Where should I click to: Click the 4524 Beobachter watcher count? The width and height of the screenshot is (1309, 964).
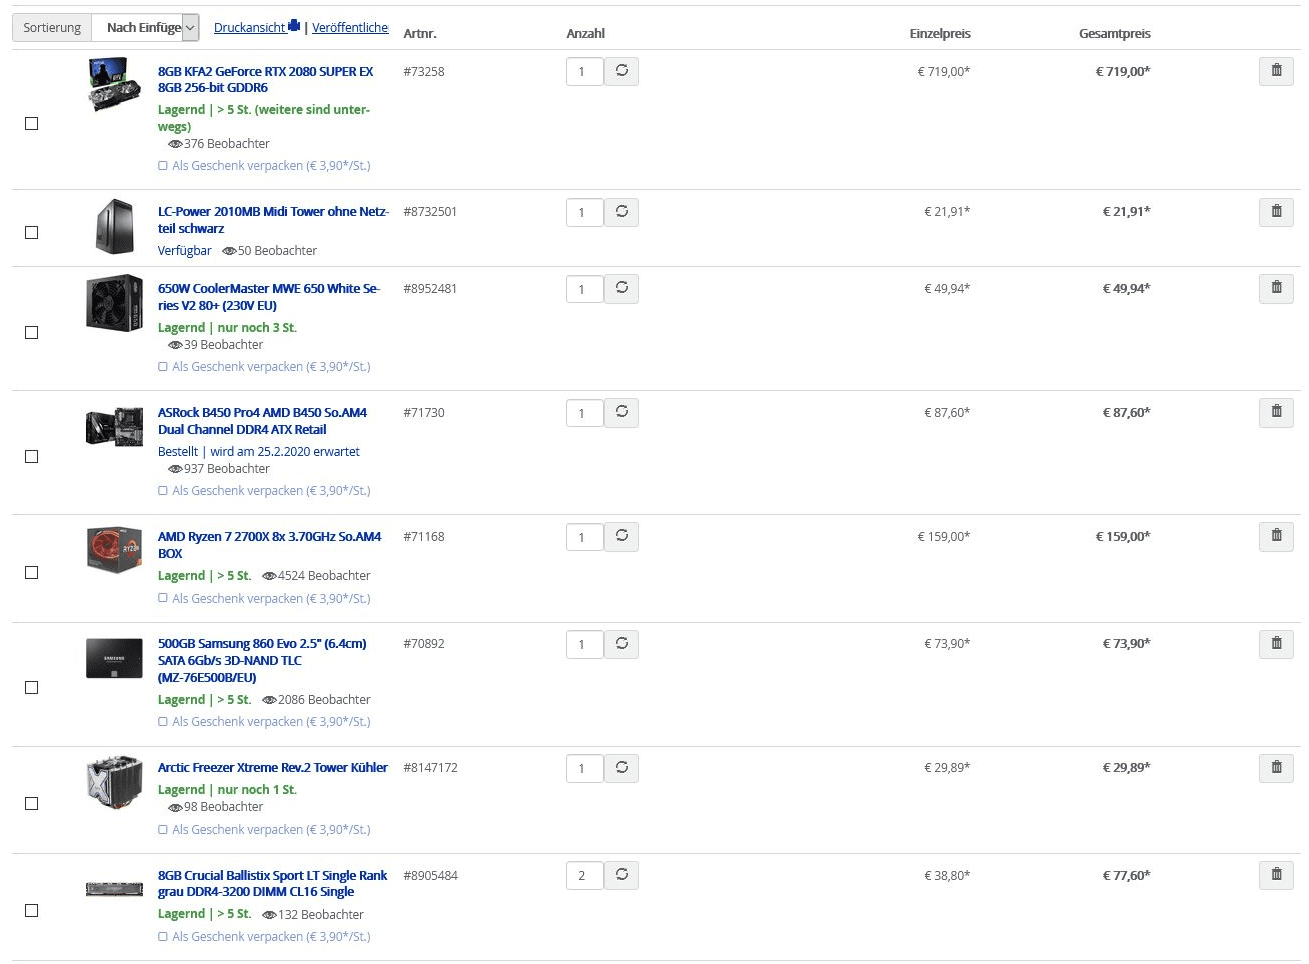[x=316, y=576]
